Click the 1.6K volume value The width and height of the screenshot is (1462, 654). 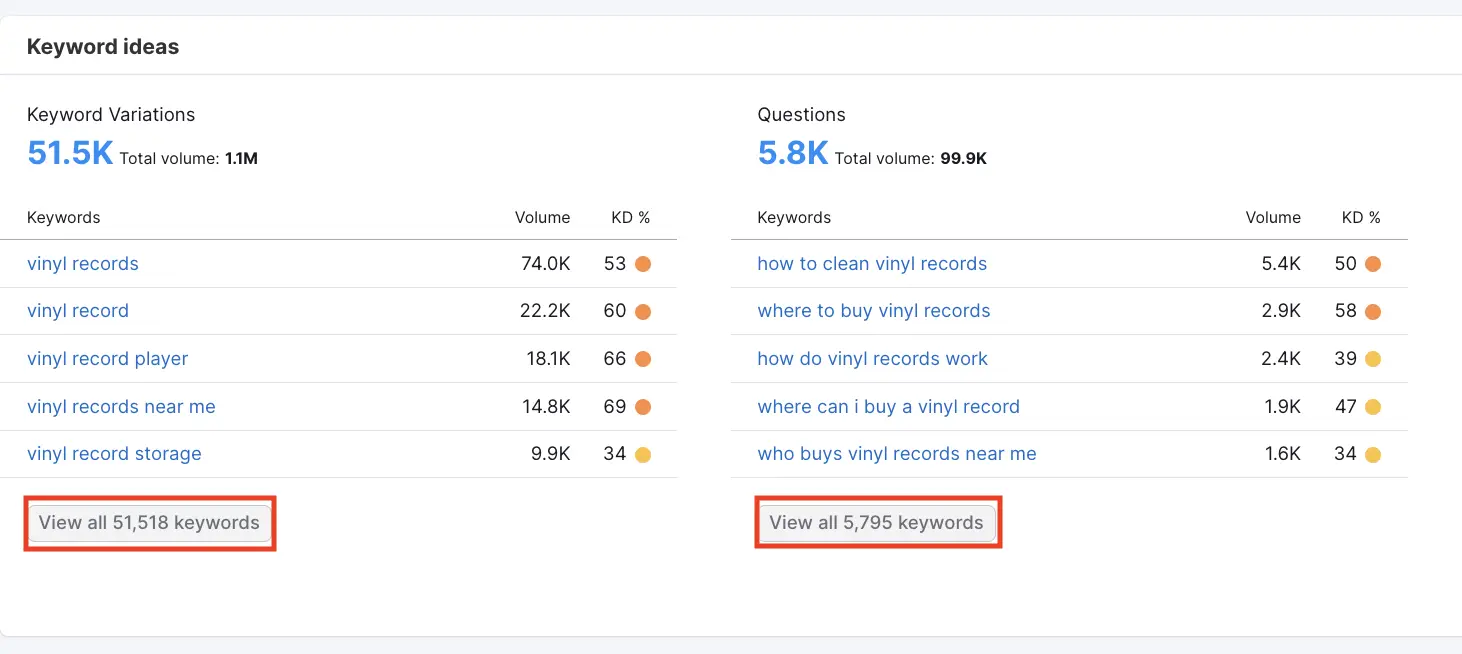pyautogui.click(x=1283, y=454)
